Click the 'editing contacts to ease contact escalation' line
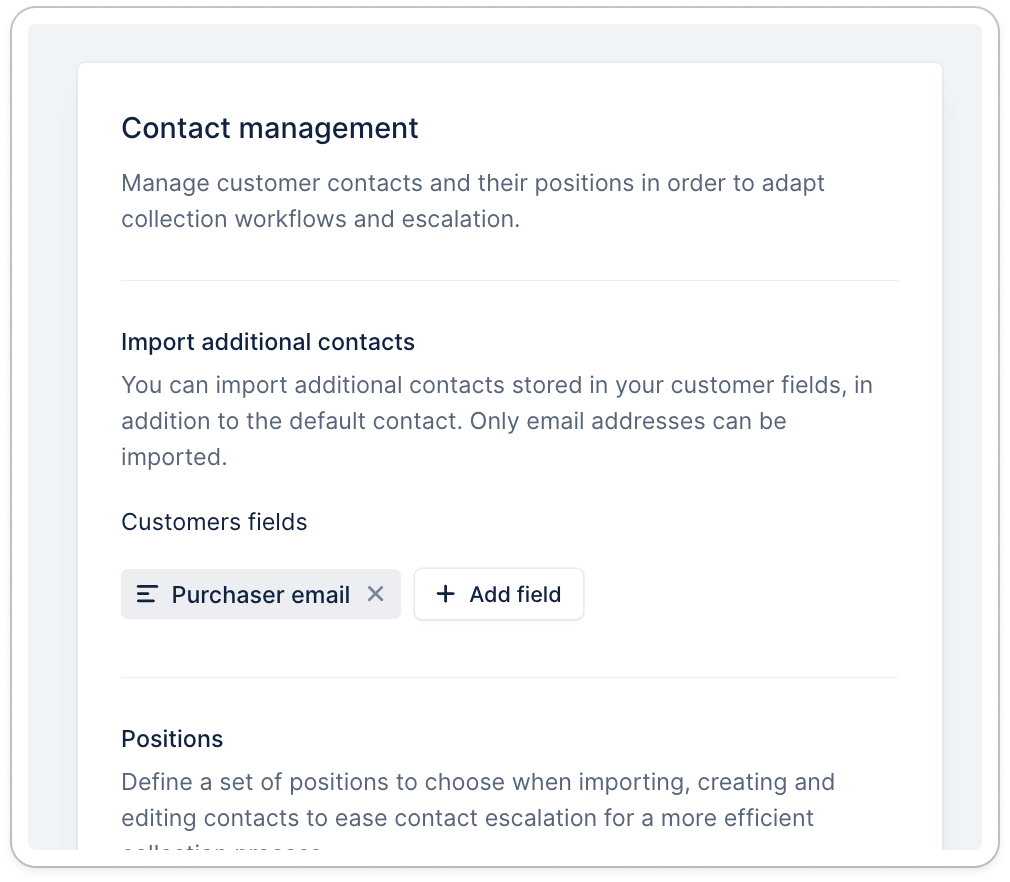This screenshot has height=882, width=1010. point(467,818)
